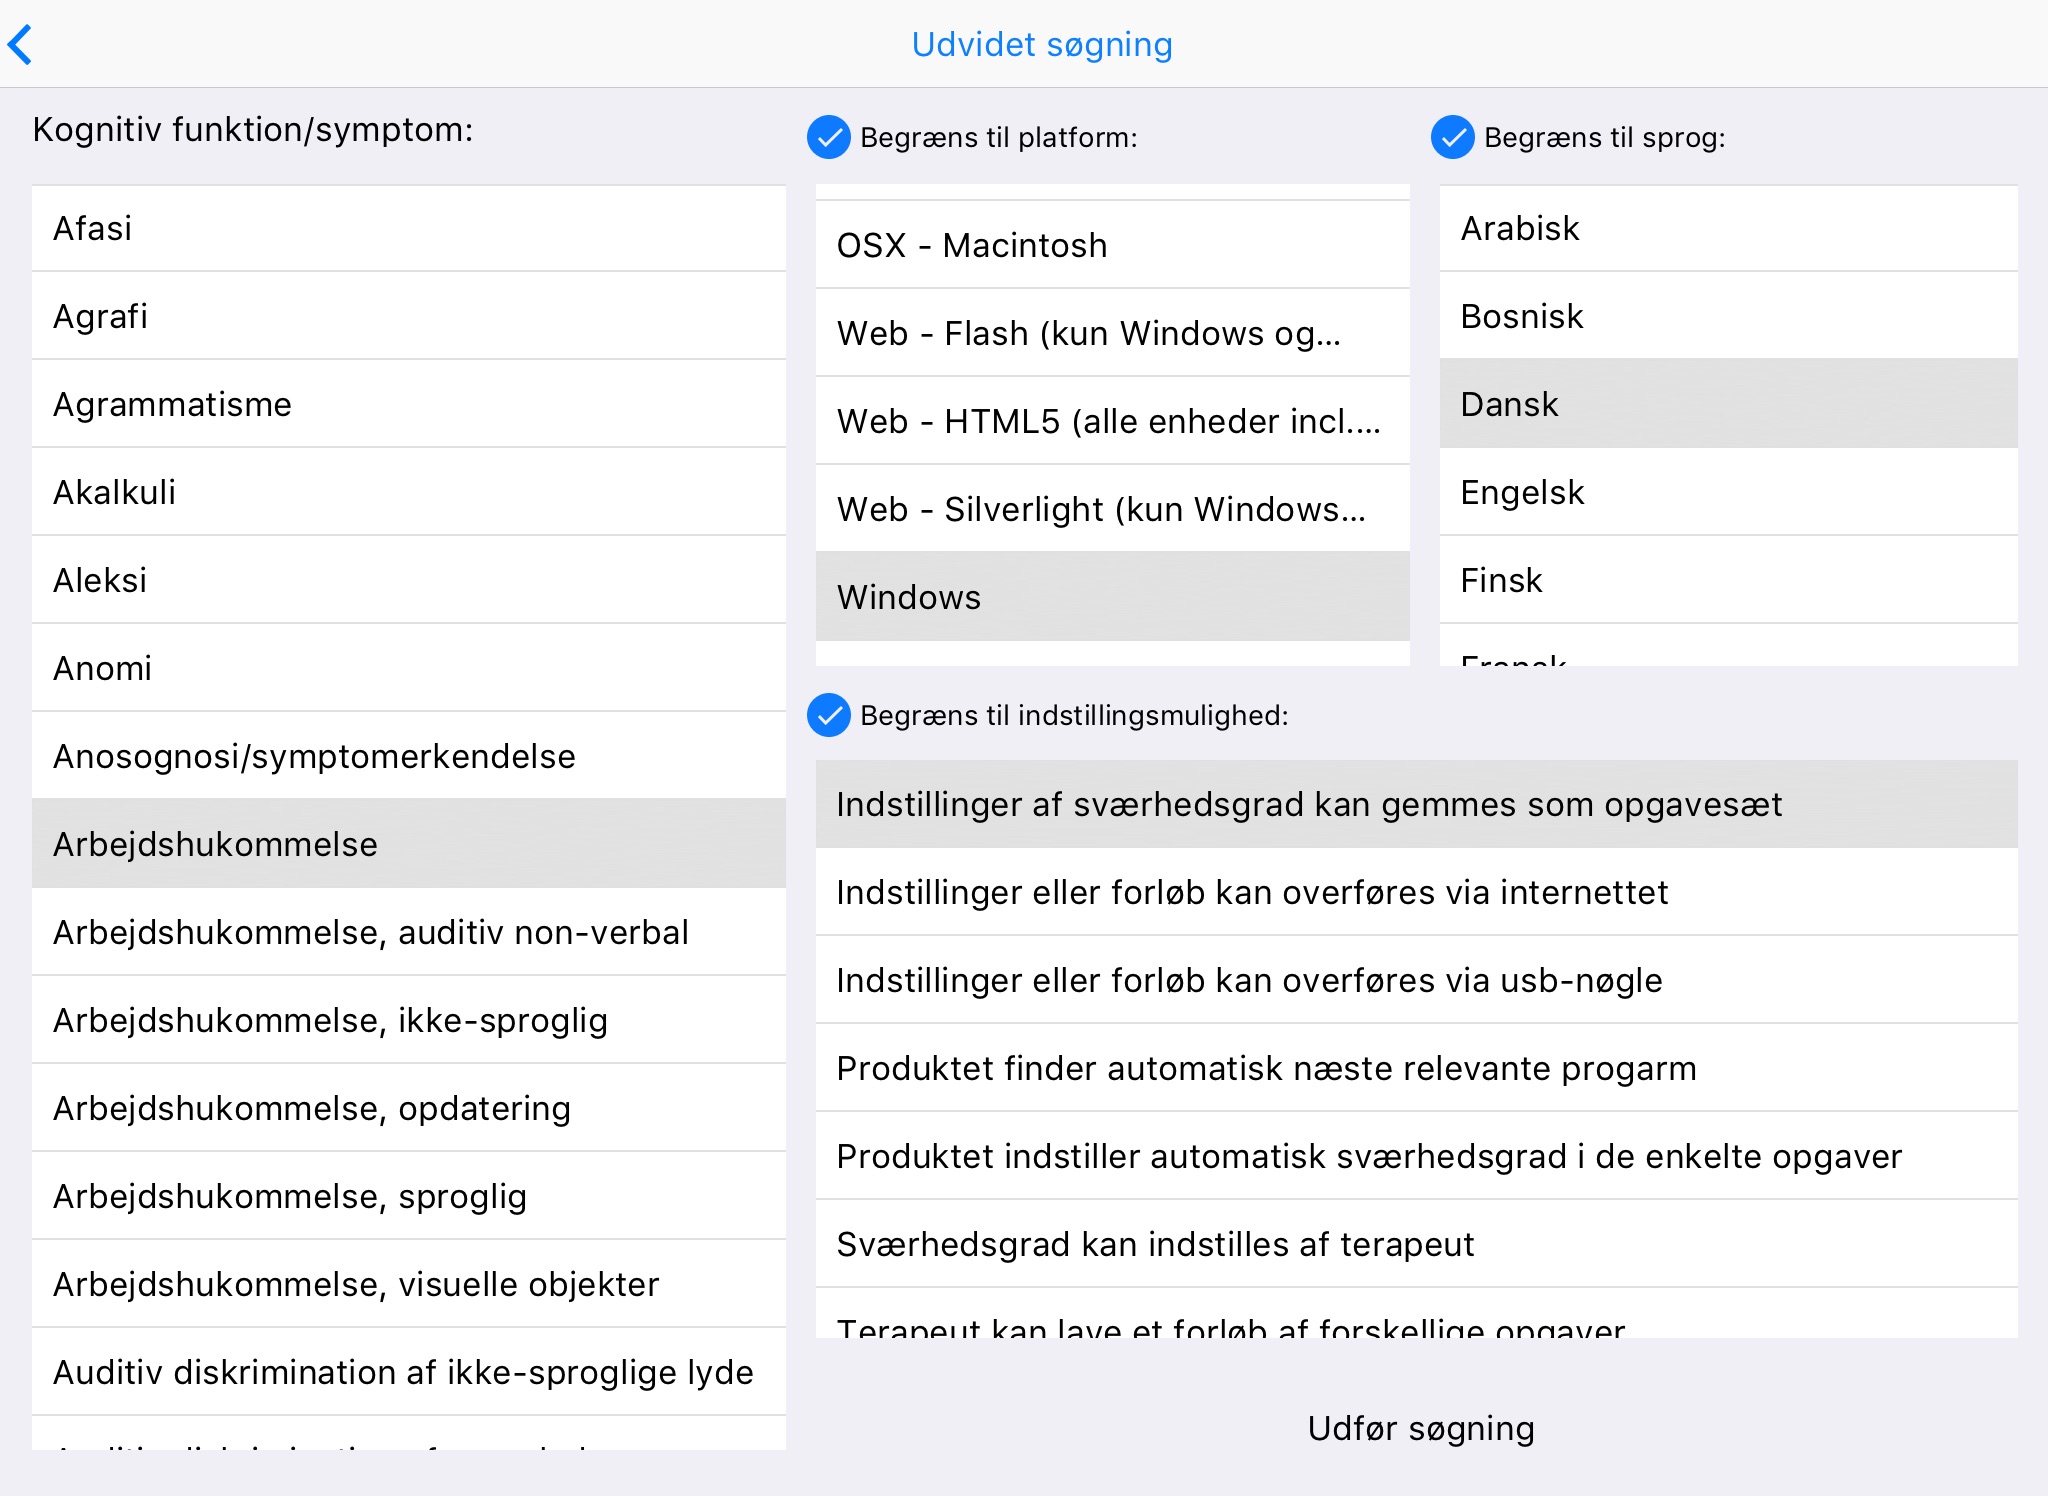2048x1496 pixels.
Task: Choose 'Indstillinger eller forløb kan overføres via usb-nøgle'
Action: pos(1416,981)
